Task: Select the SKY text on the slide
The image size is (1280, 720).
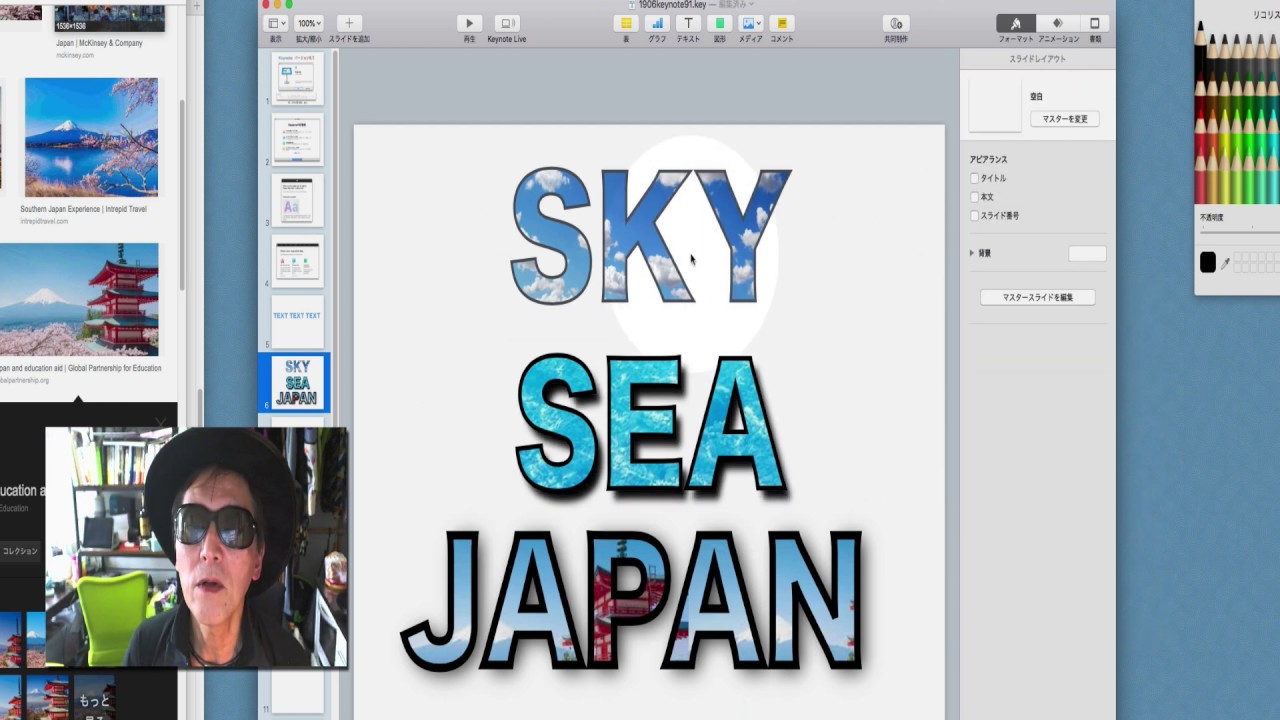Action: click(650, 236)
